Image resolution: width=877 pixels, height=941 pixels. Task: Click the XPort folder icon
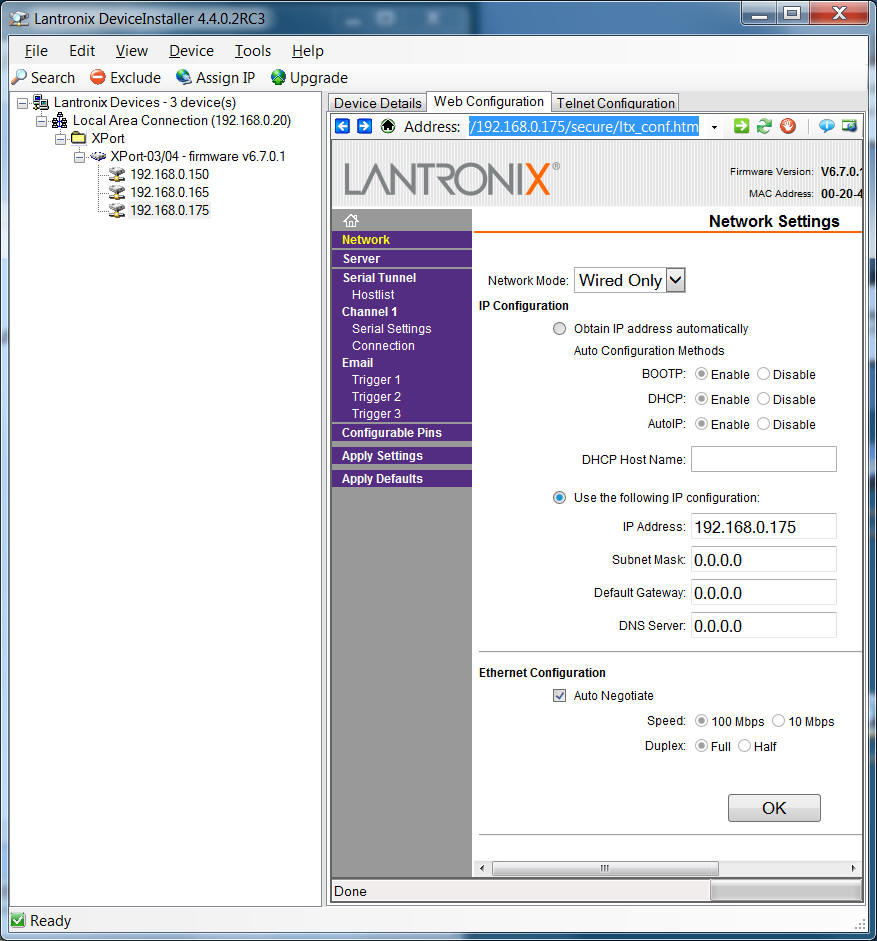click(x=79, y=139)
